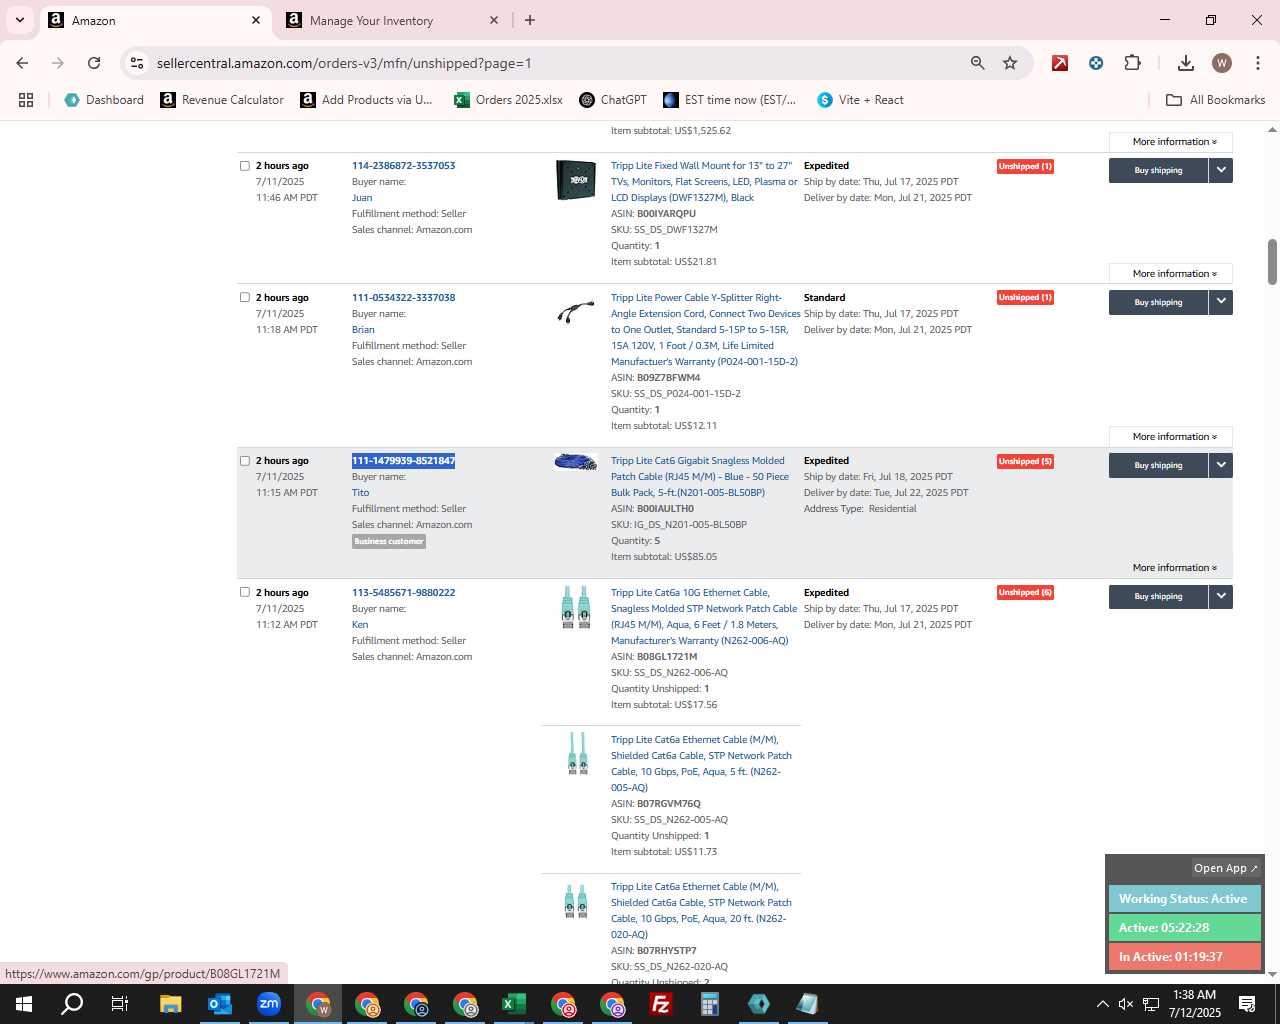Open Zoom from the taskbar
Screen dimensions: 1280x1024
[269, 1004]
